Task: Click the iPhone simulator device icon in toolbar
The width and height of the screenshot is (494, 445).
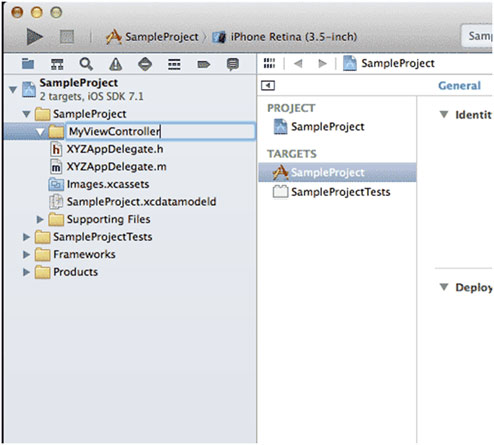Action: pyautogui.click(x=219, y=37)
